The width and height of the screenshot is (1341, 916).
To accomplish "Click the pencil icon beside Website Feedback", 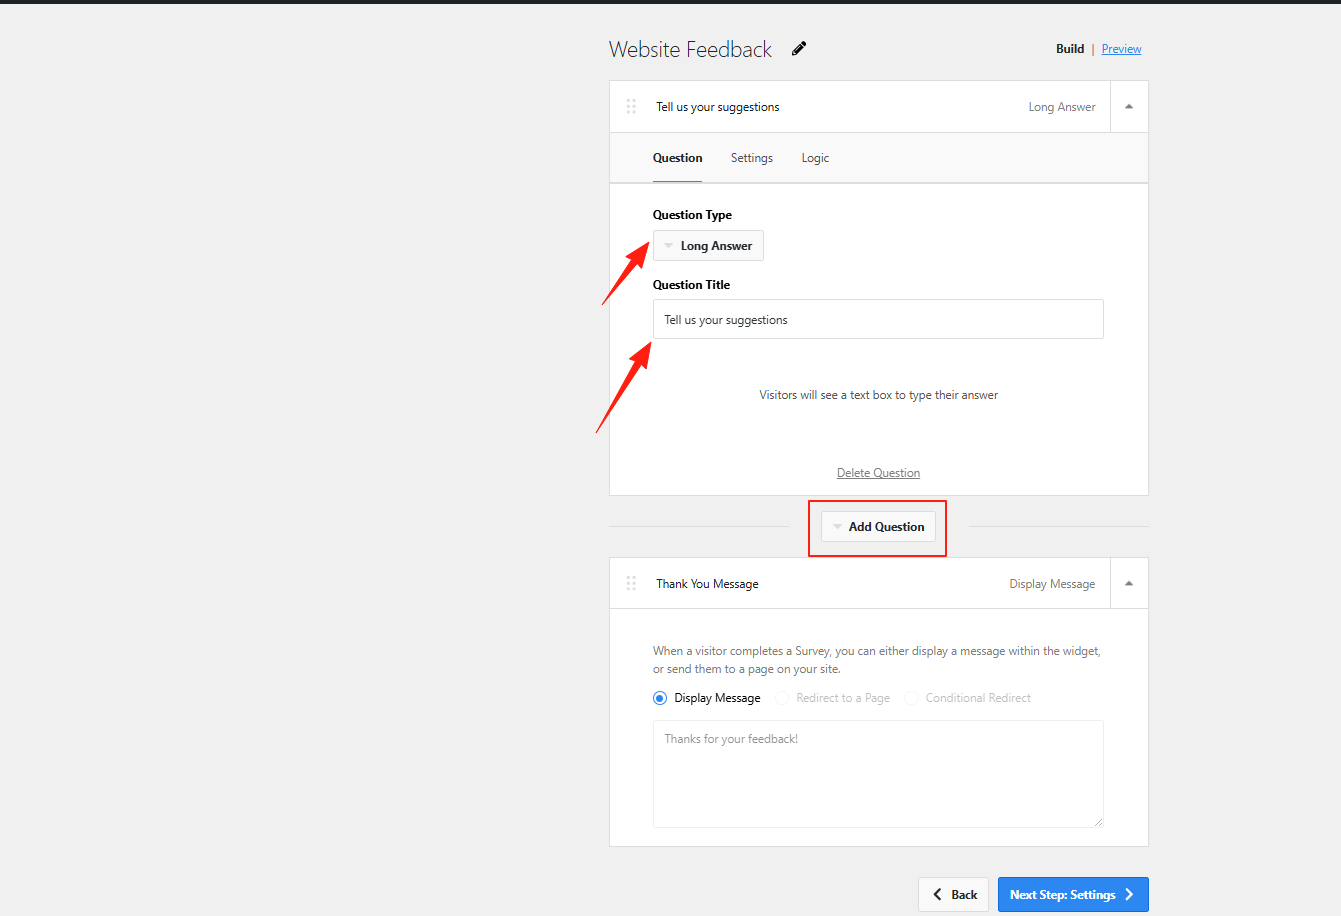I will (x=799, y=49).
